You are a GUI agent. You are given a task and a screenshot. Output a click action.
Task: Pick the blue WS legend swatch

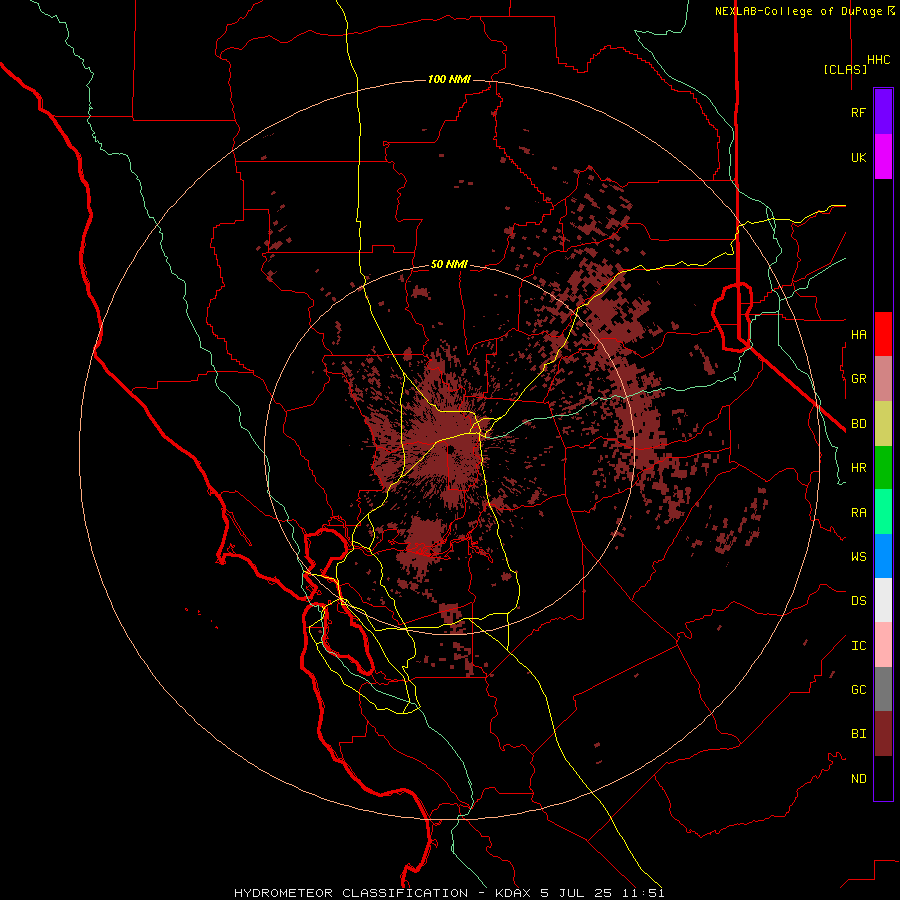point(883,556)
